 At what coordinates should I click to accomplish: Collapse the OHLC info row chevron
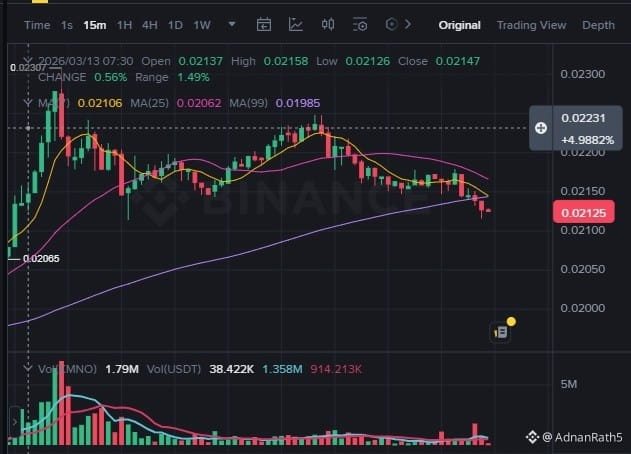coord(28,60)
